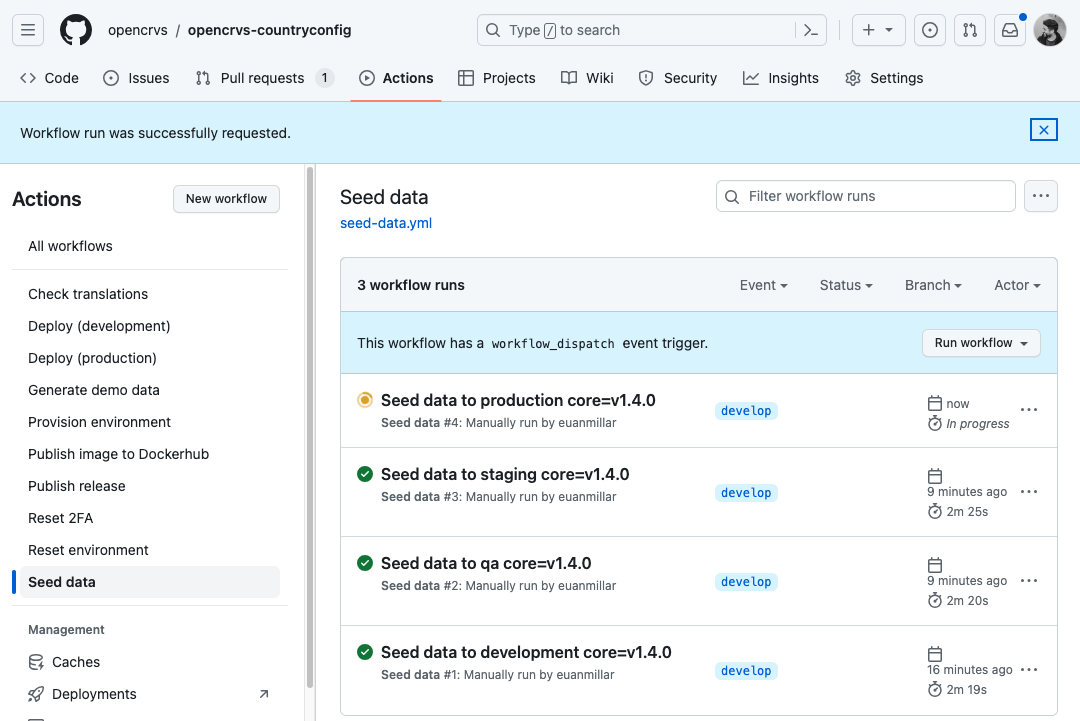The image size is (1080, 721).
Task: Switch to the Insights tab
Action: tap(781, 78)
